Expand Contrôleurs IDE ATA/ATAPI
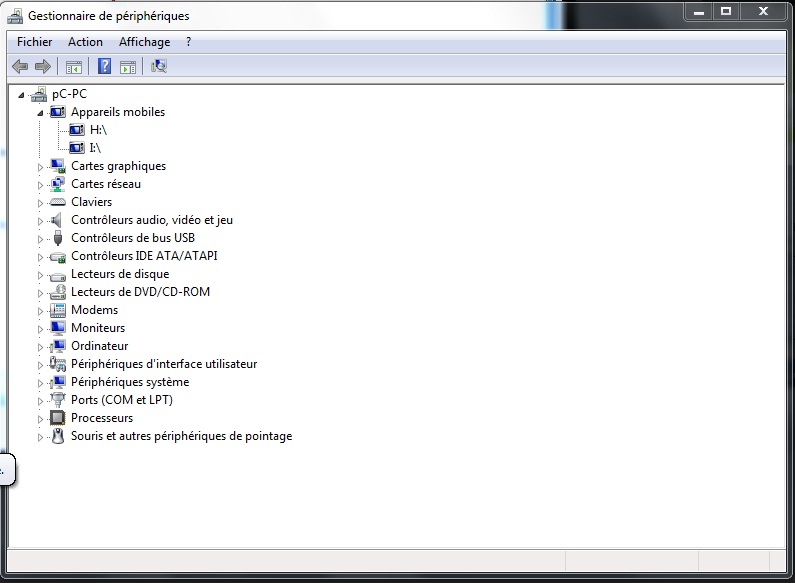Viewport: 795px width, 583px height. 40,257
